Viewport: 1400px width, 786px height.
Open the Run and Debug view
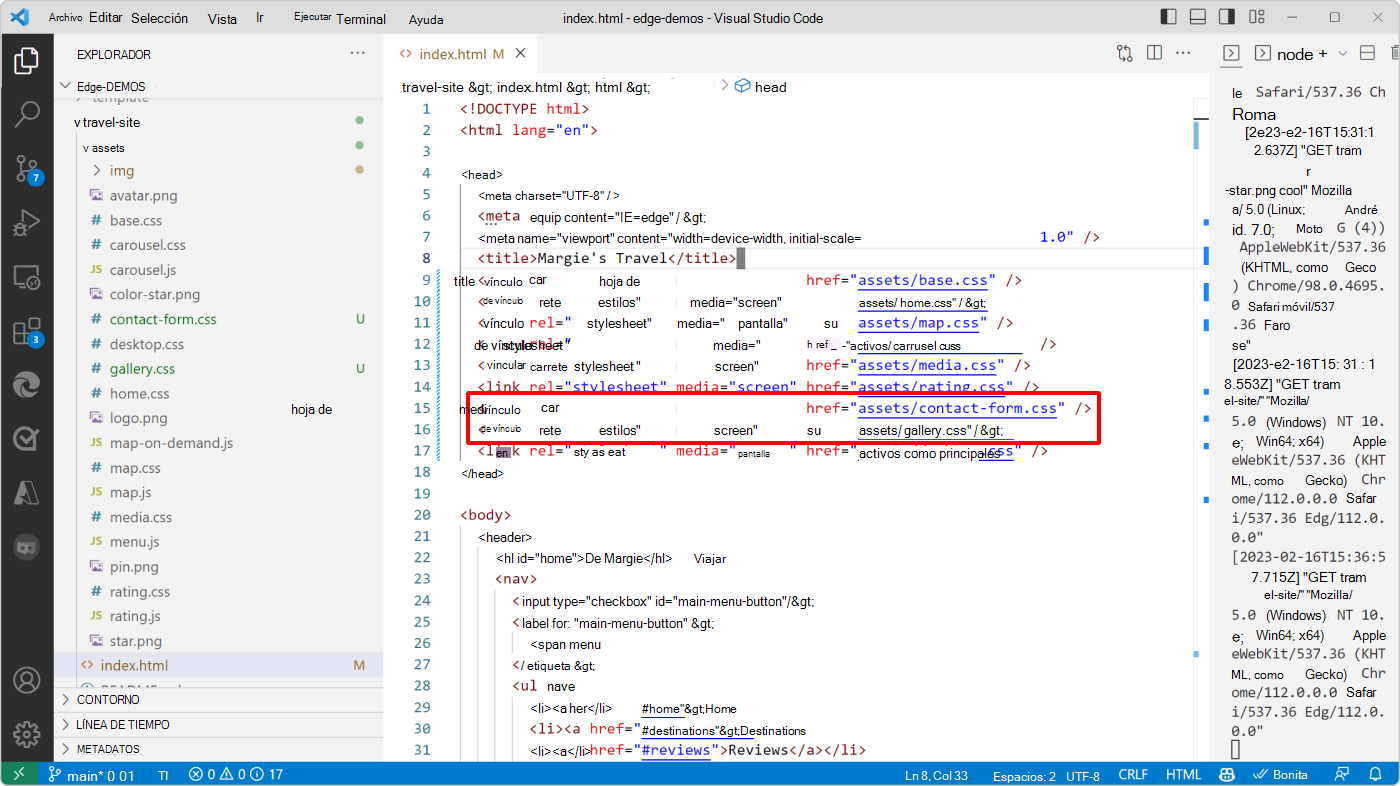coord(27,223)
